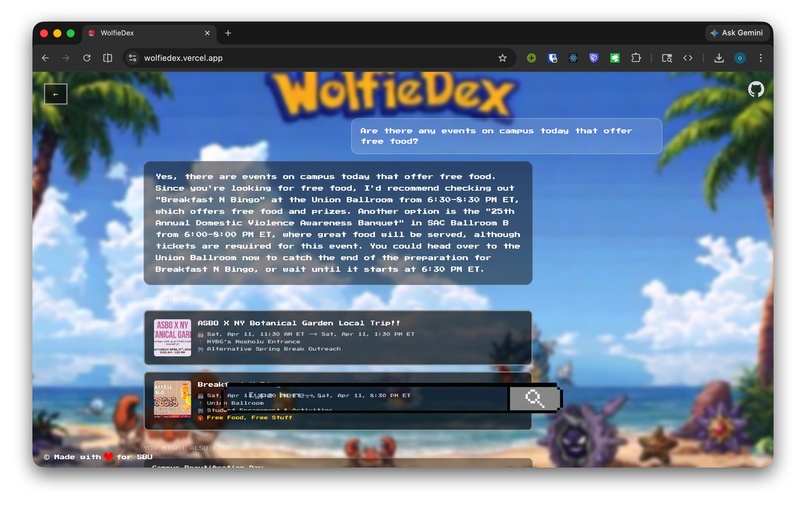Click 'Alternative Spring Break Outreach' organizer text

(273, 349)
